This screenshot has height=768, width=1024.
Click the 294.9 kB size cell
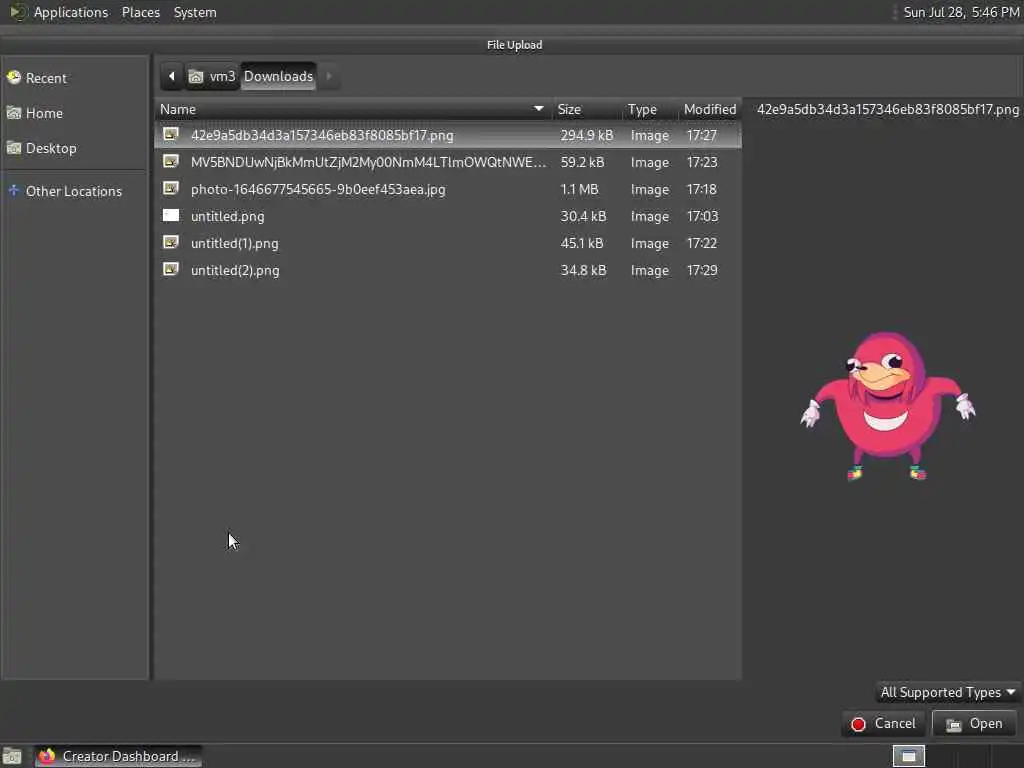(x=586, y=135)
